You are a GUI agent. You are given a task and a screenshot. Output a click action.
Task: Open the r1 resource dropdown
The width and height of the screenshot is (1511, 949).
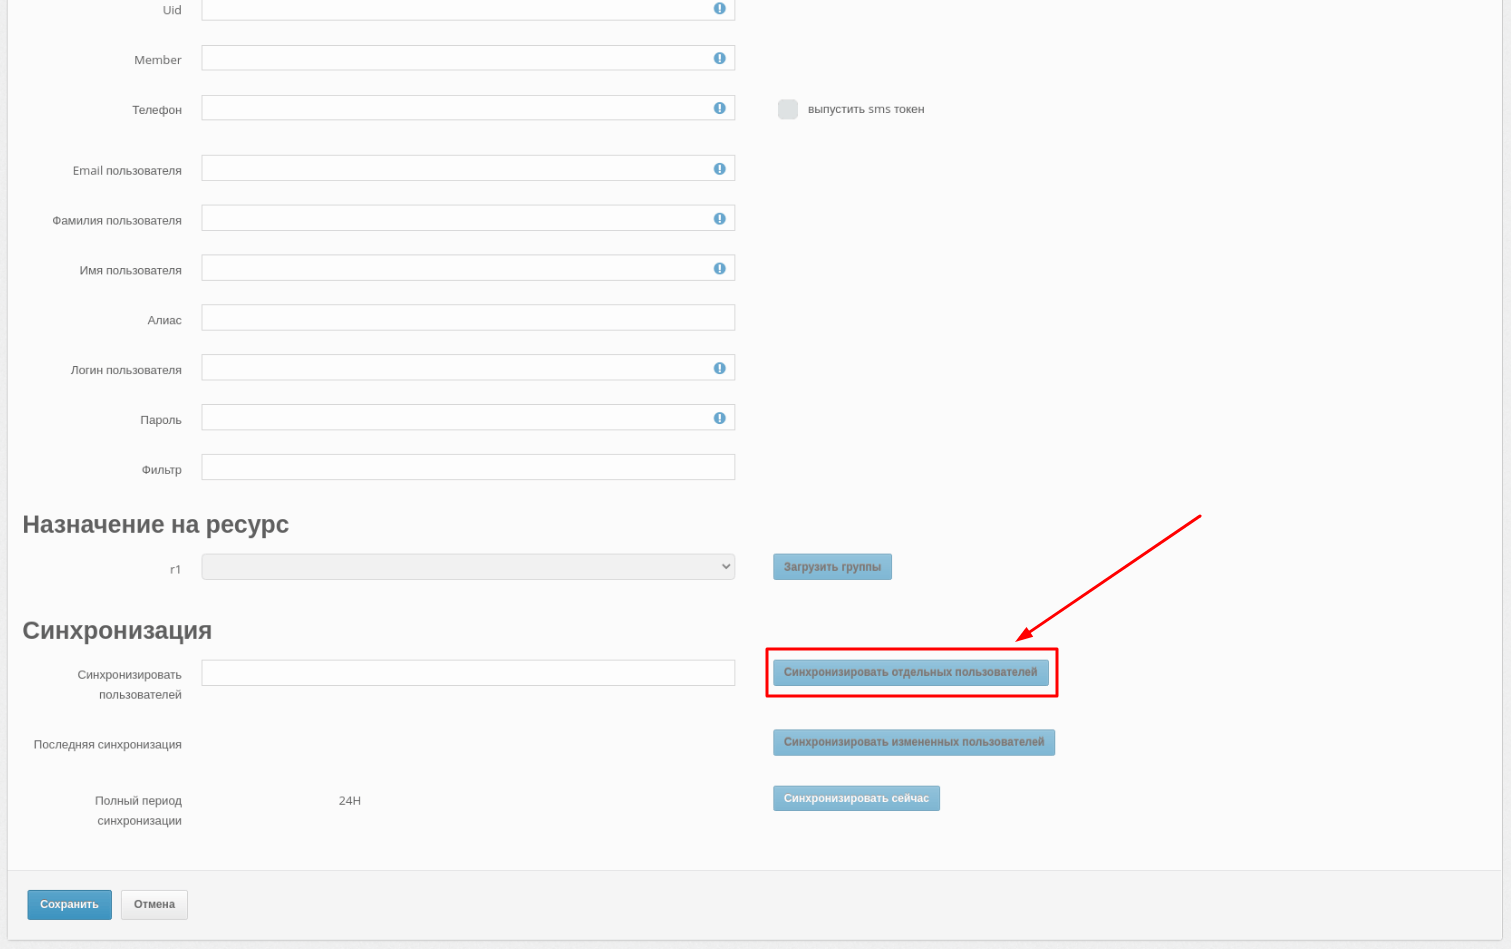click(x=468, y=567)
